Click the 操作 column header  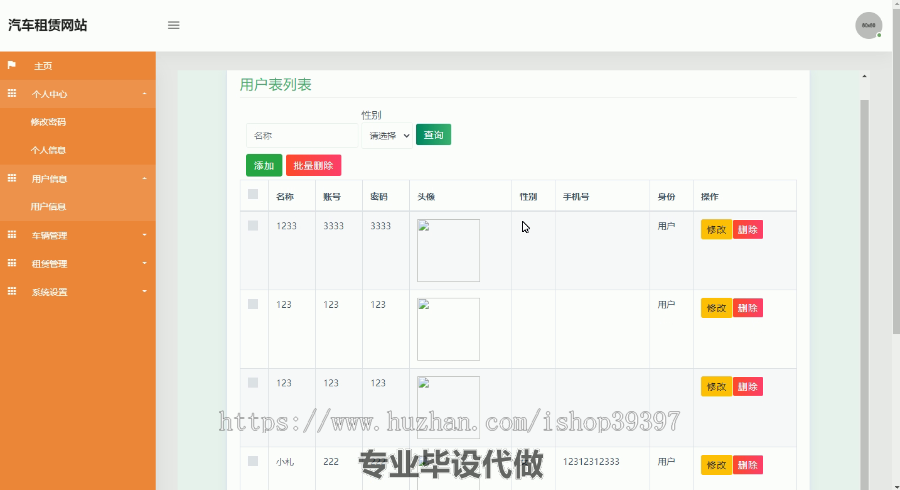coord(709,196)
